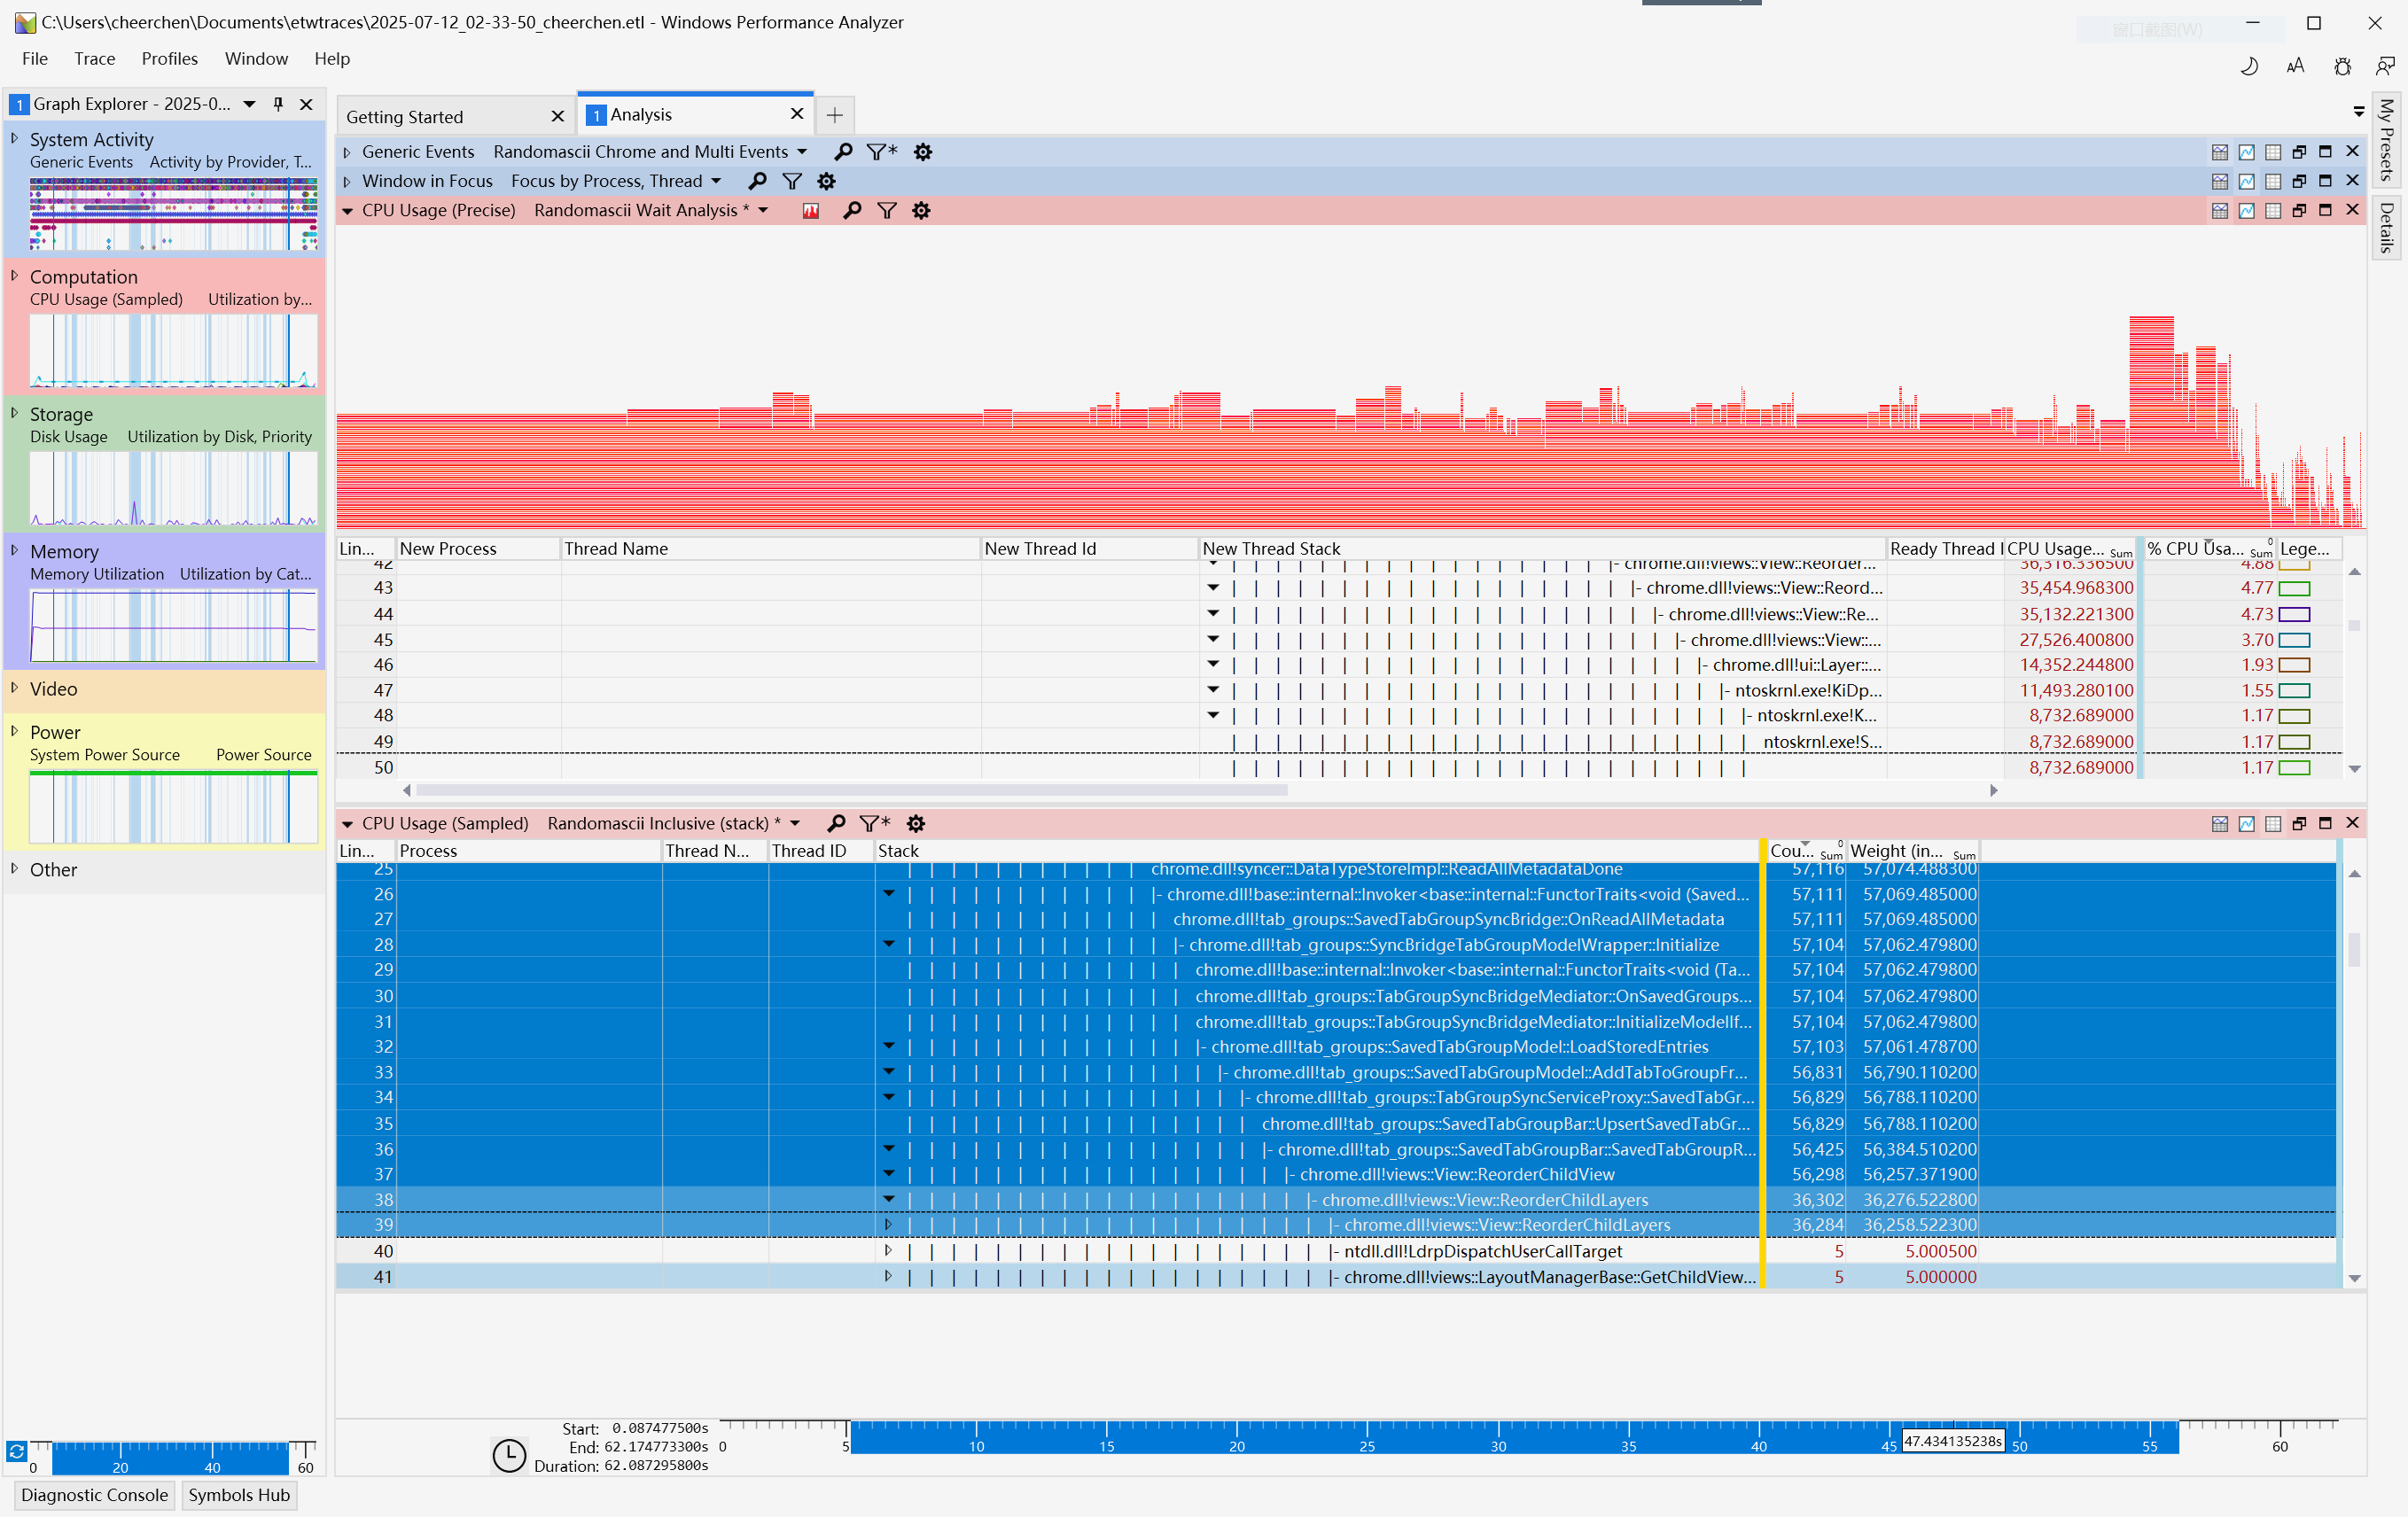Image resolution: width=2408 pixels, height=1517 pixels.
Task: Show graph only for Generic Events
Action: 2247,152
